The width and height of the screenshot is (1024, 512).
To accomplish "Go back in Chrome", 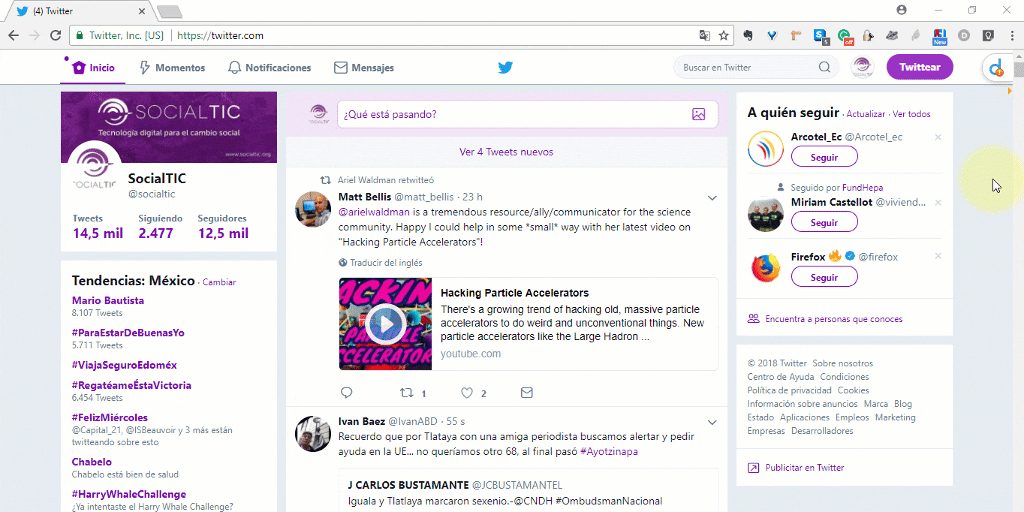I will click(14, 35).
